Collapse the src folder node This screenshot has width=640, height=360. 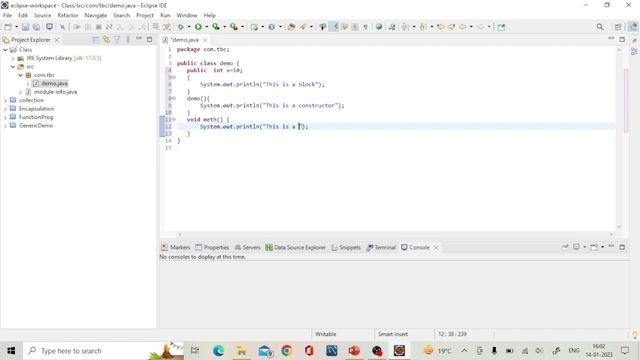click(x=13, y=67)
